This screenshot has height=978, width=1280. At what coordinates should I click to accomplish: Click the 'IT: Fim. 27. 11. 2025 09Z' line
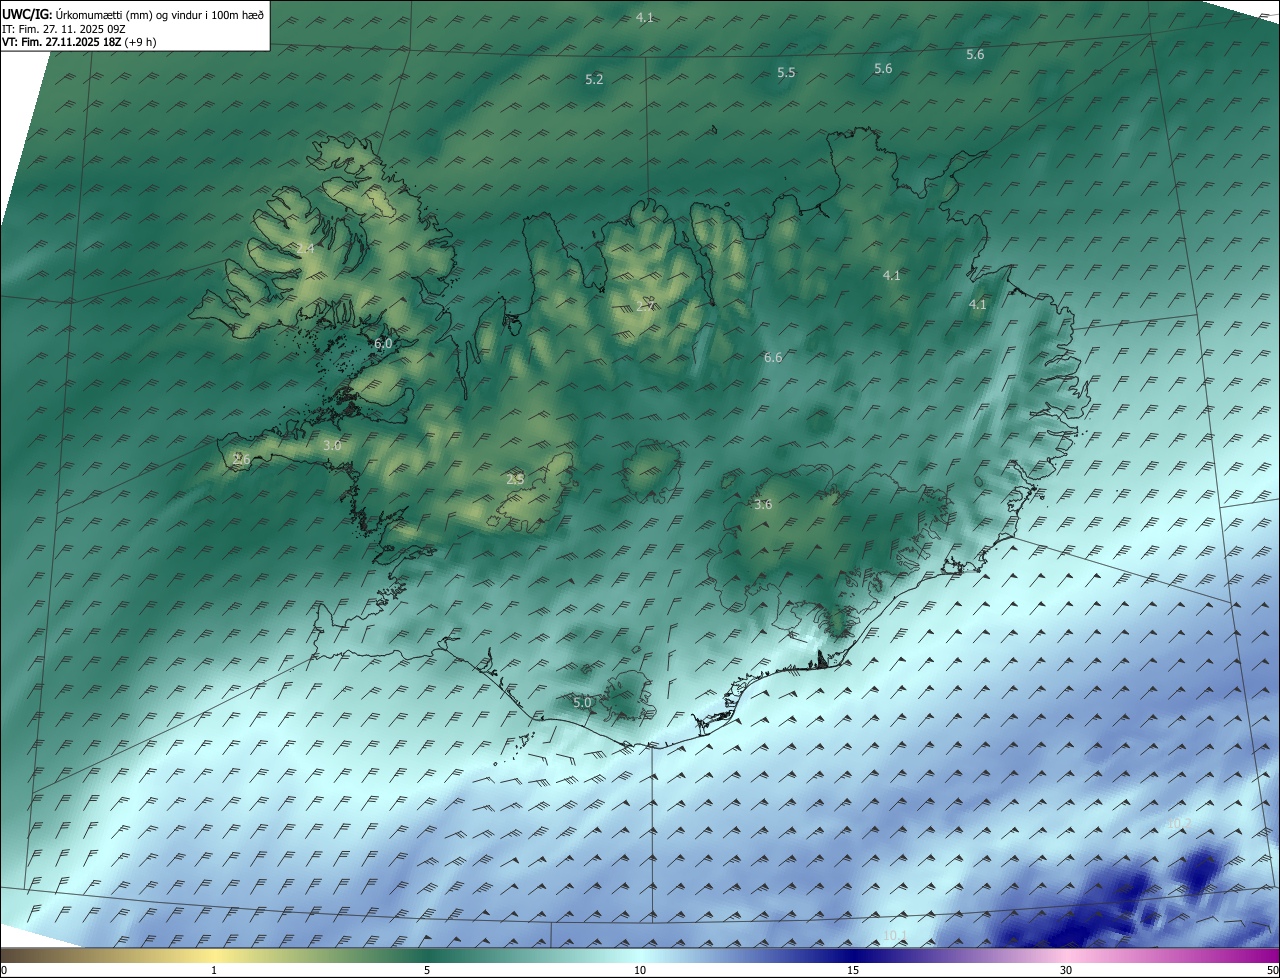64,29
